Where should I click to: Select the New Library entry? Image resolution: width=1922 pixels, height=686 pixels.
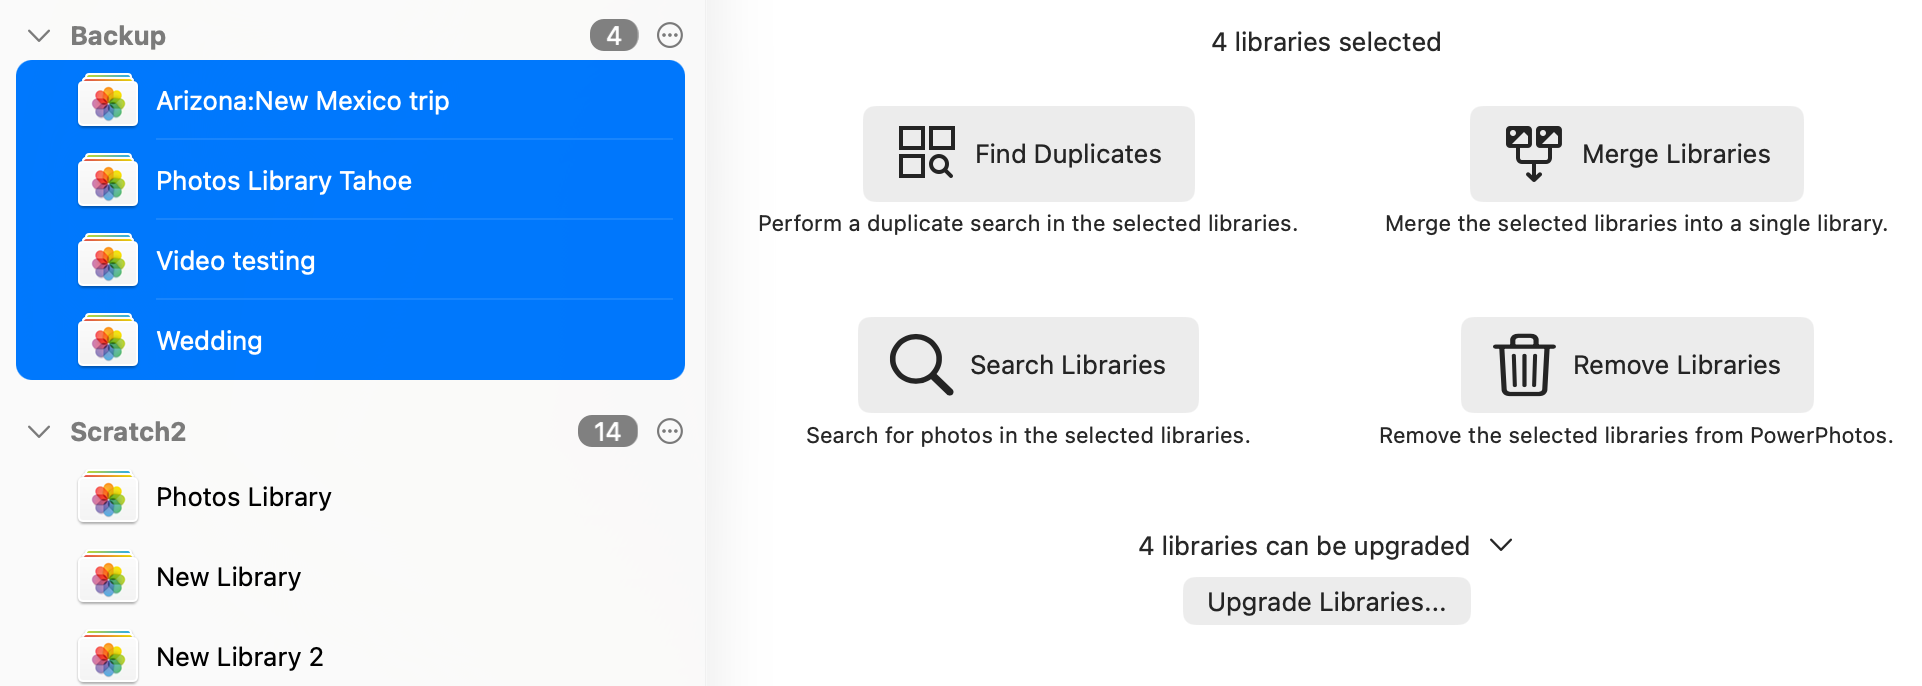(x=228, y=576)
